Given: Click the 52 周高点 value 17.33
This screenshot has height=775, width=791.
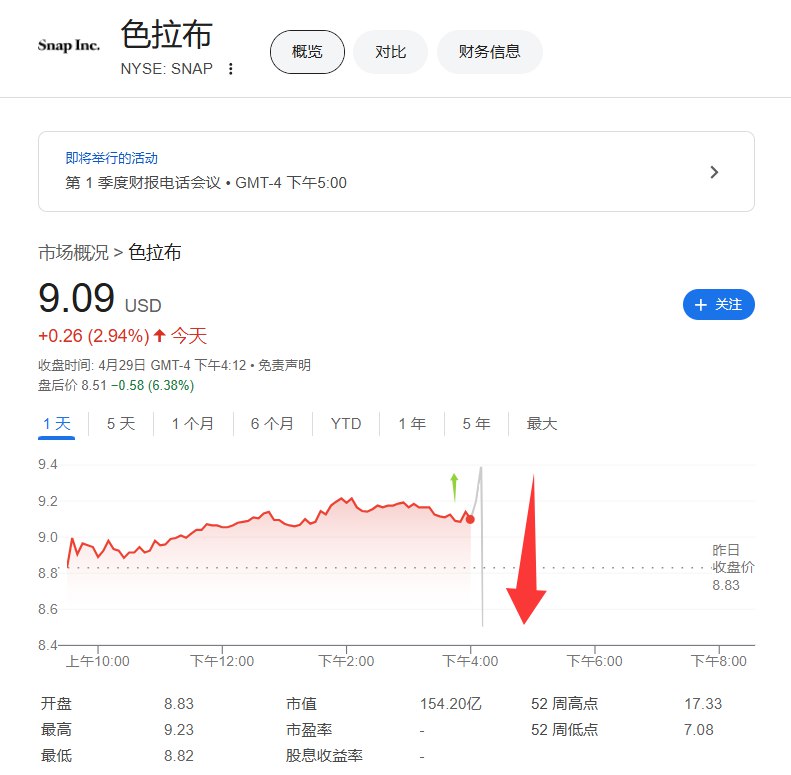Looking at the screenshot, I should [x=703, y=703].
